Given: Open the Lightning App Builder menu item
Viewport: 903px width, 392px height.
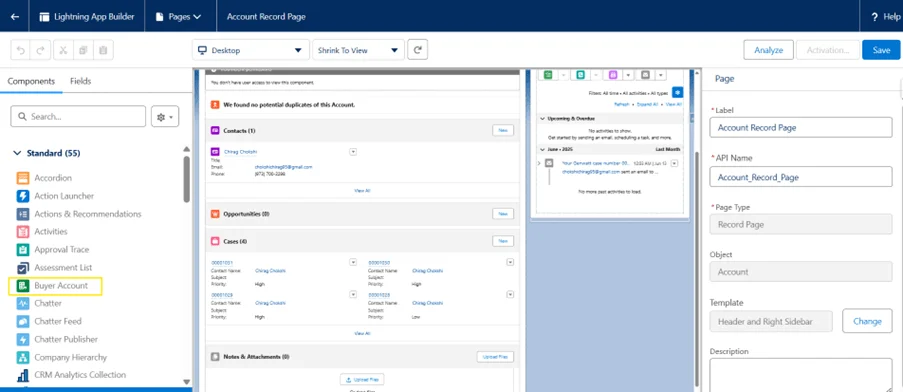Looking at the screenshot, I should point(87,17).
